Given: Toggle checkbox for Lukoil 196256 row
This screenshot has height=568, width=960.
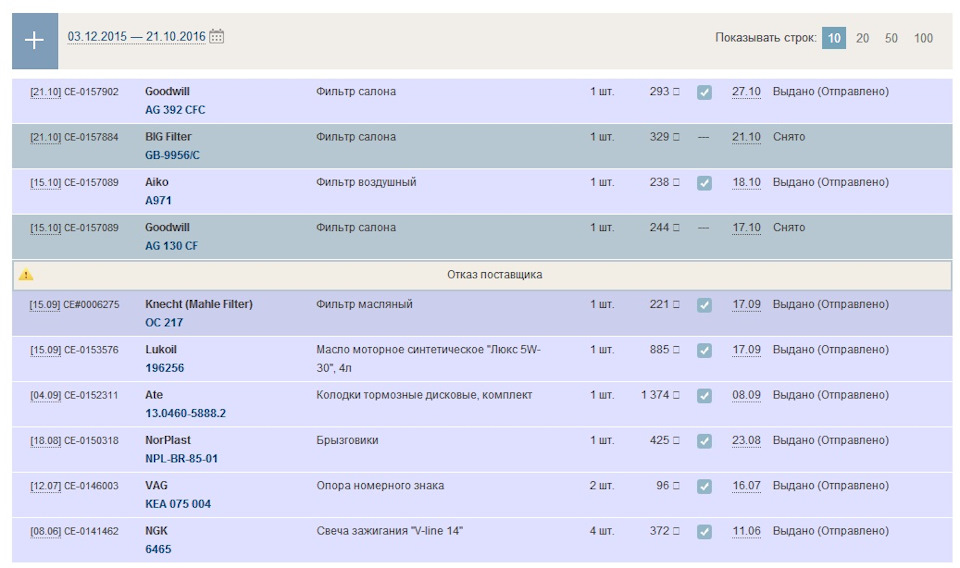Looking at the screenshot, I should click(x=704, y=351).
